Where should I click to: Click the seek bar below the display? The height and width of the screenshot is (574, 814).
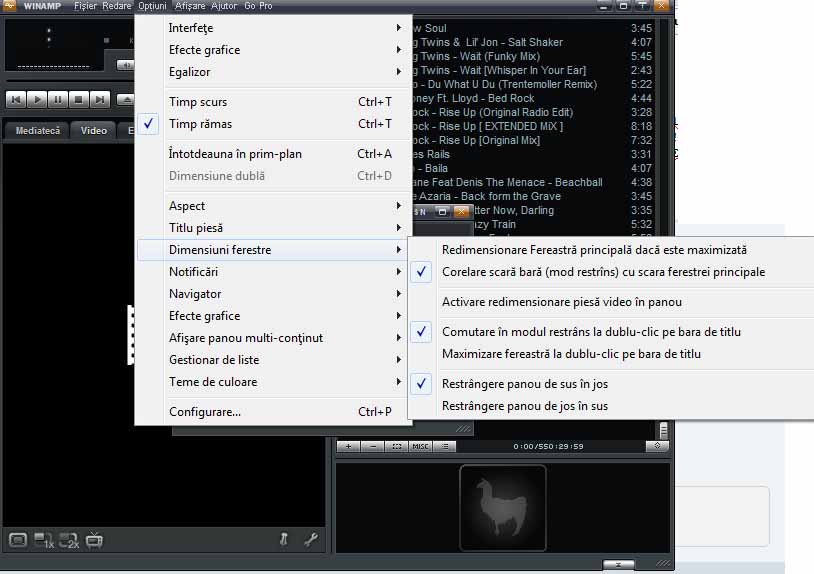pos(70,81)
